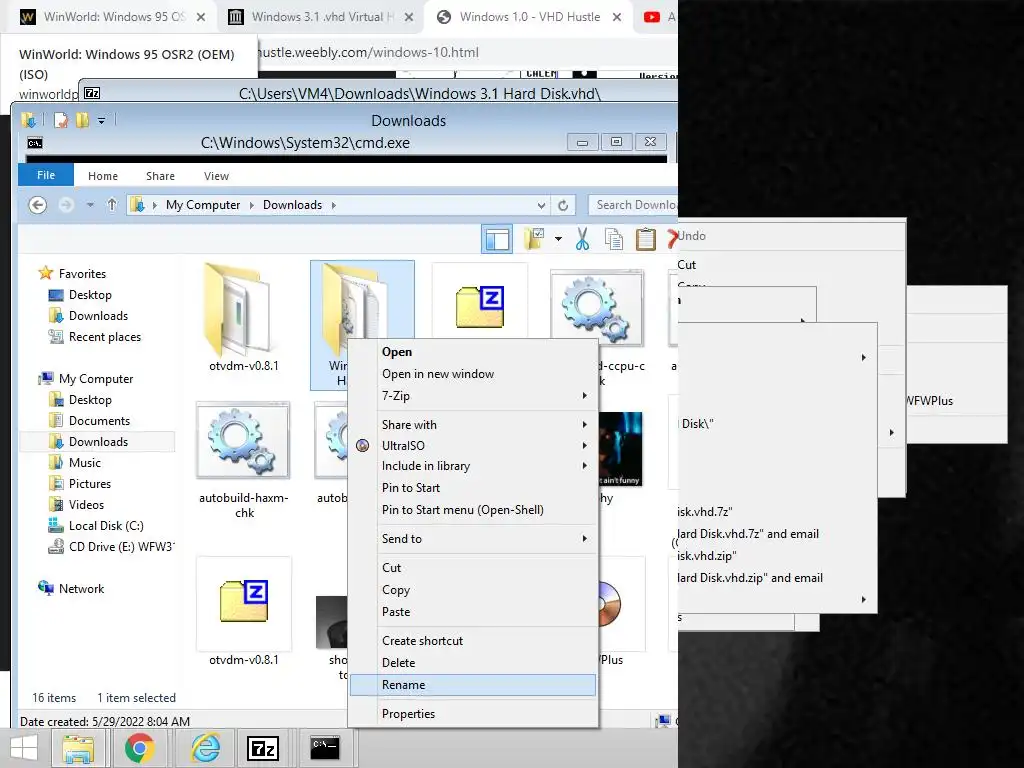1024x768 pixels.
Task: Click the Search Downloads box
Action: click(x=633, y=205)
